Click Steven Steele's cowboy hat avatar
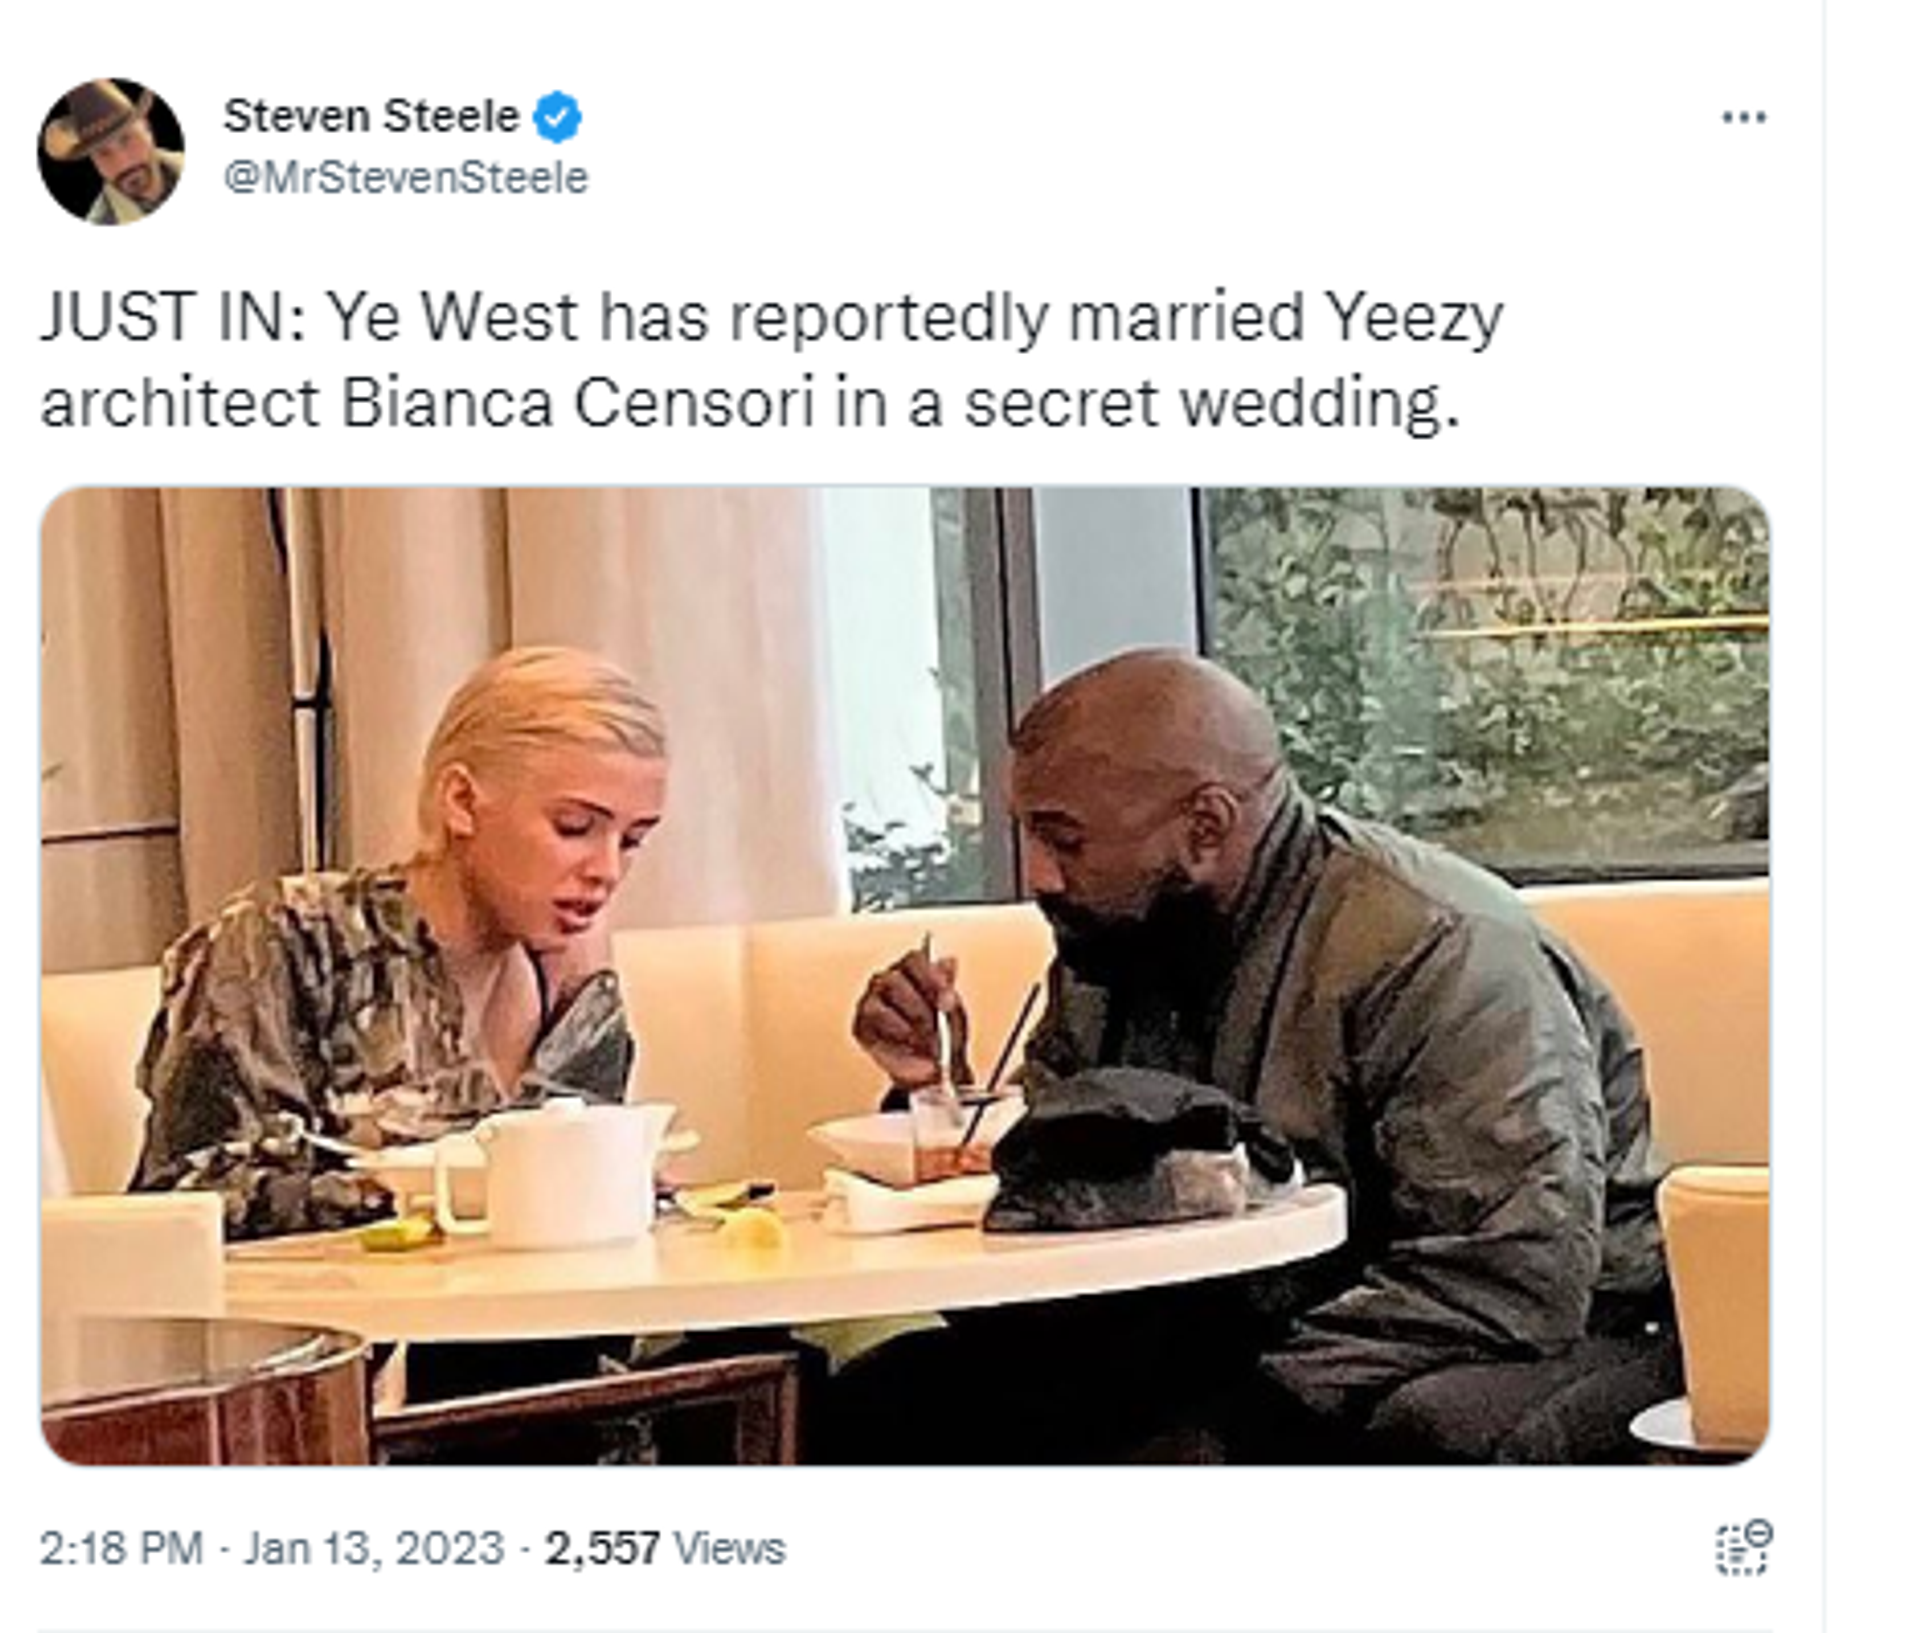This screenshot has height=1633, width=1920. click(111, 152)
